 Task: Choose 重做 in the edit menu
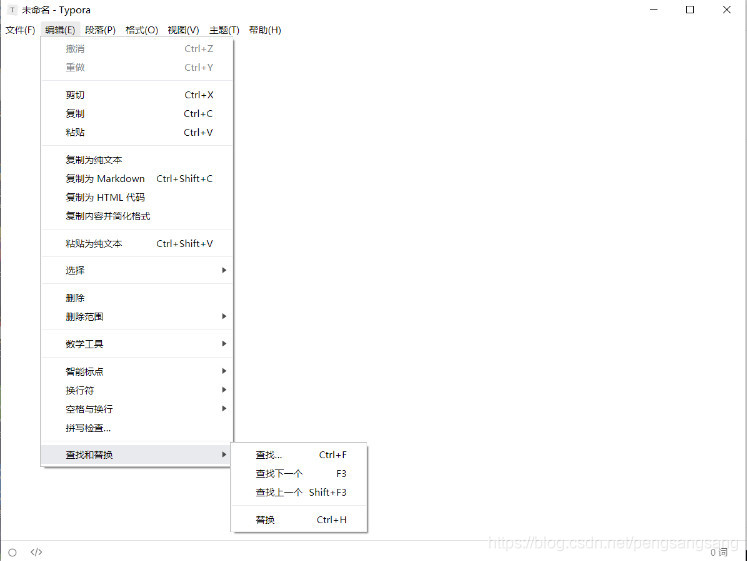[x=137, y=68]
